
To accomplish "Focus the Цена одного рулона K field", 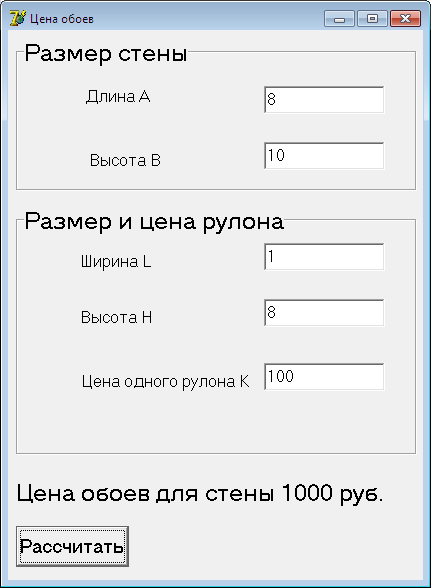I will [x=324, y=376].
